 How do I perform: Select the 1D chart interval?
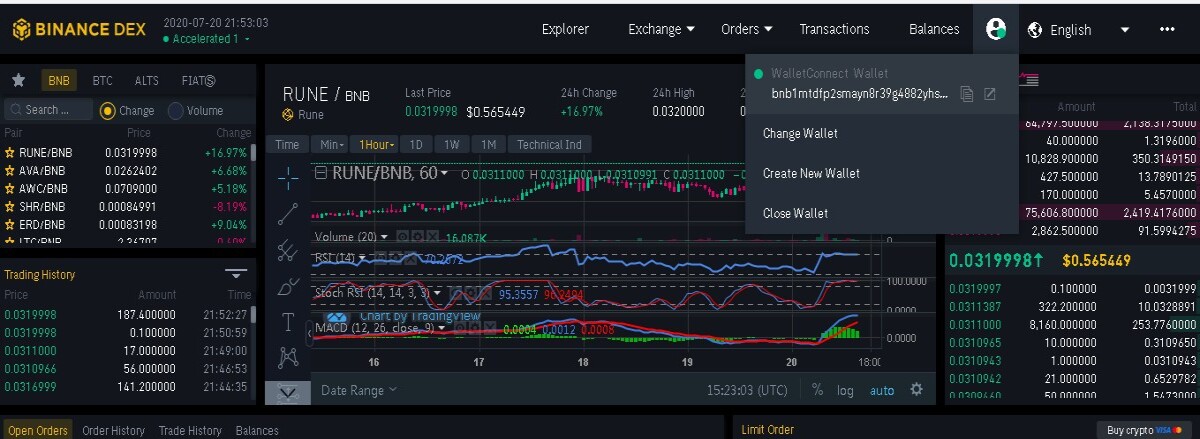coord(417,144)
